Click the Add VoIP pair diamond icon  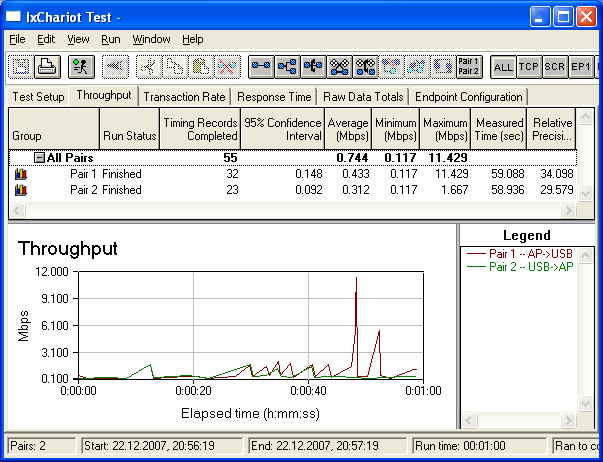coord(340,67)
